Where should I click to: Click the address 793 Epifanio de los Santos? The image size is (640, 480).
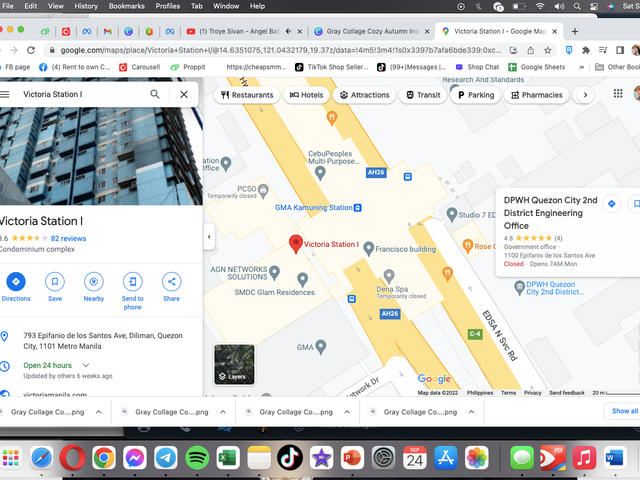pos(103,341)
